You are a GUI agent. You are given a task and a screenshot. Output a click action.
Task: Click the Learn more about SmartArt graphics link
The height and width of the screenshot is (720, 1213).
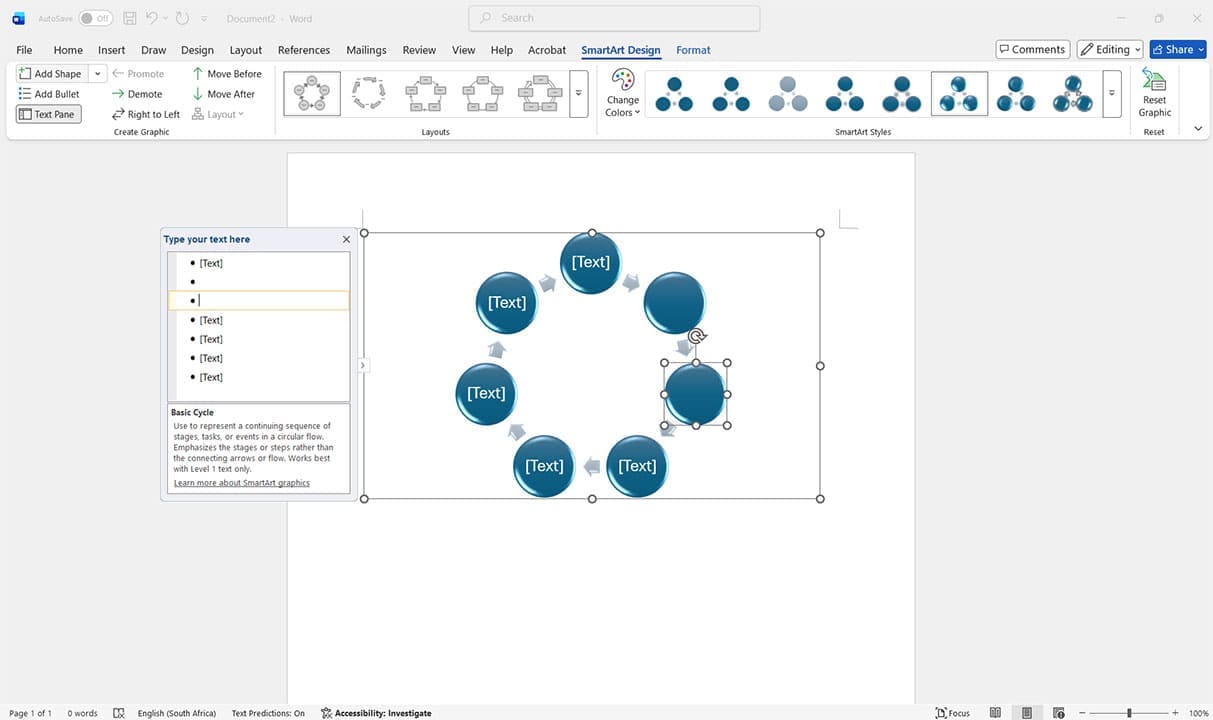click(240, 482)
